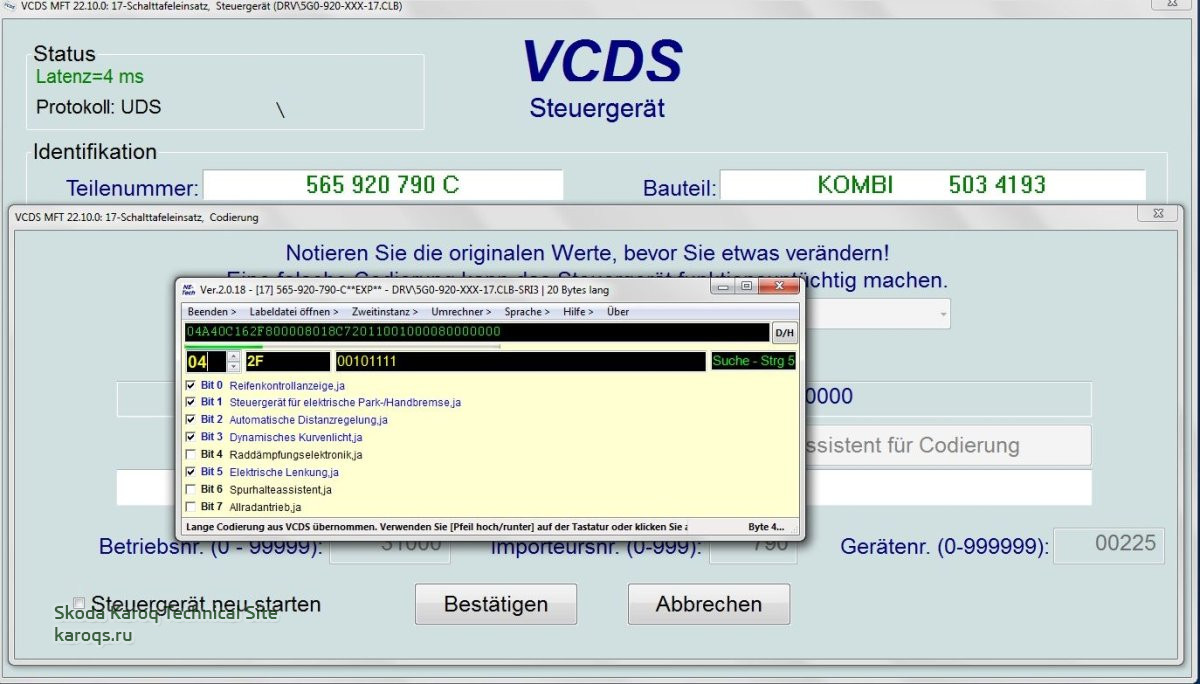Click the binary value field 00101111
Image resolution: width=1200 pixels, height=684 pixels.
pos(520,362)
